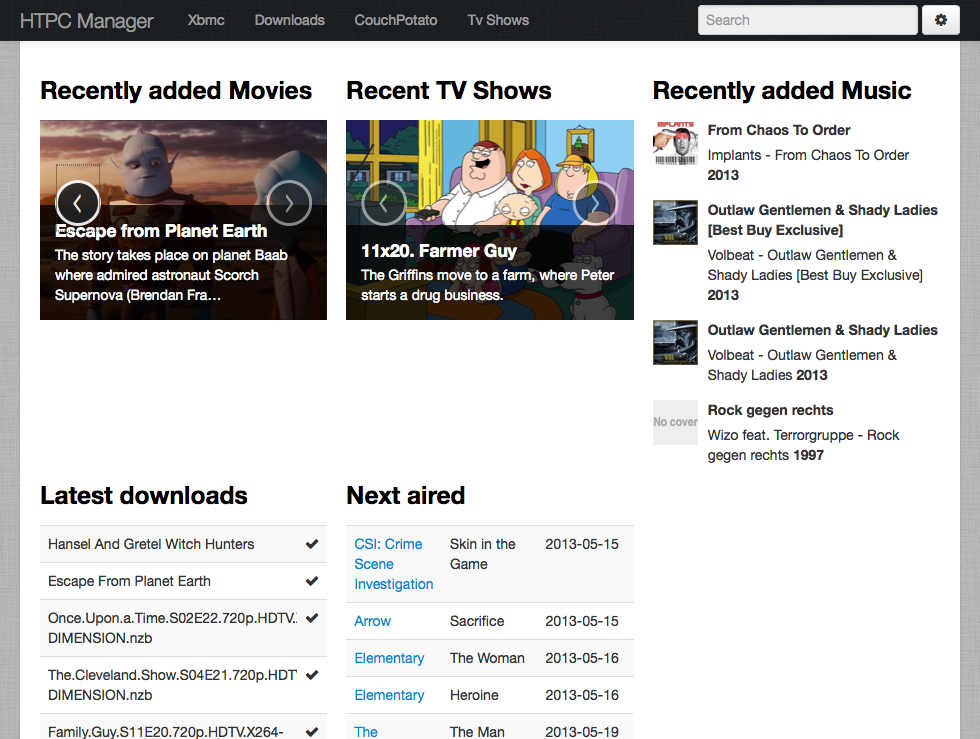Go to previous TV show slide
Image resolution: width=980 pixels, height=739 pixels.
(x=384, y=203)
